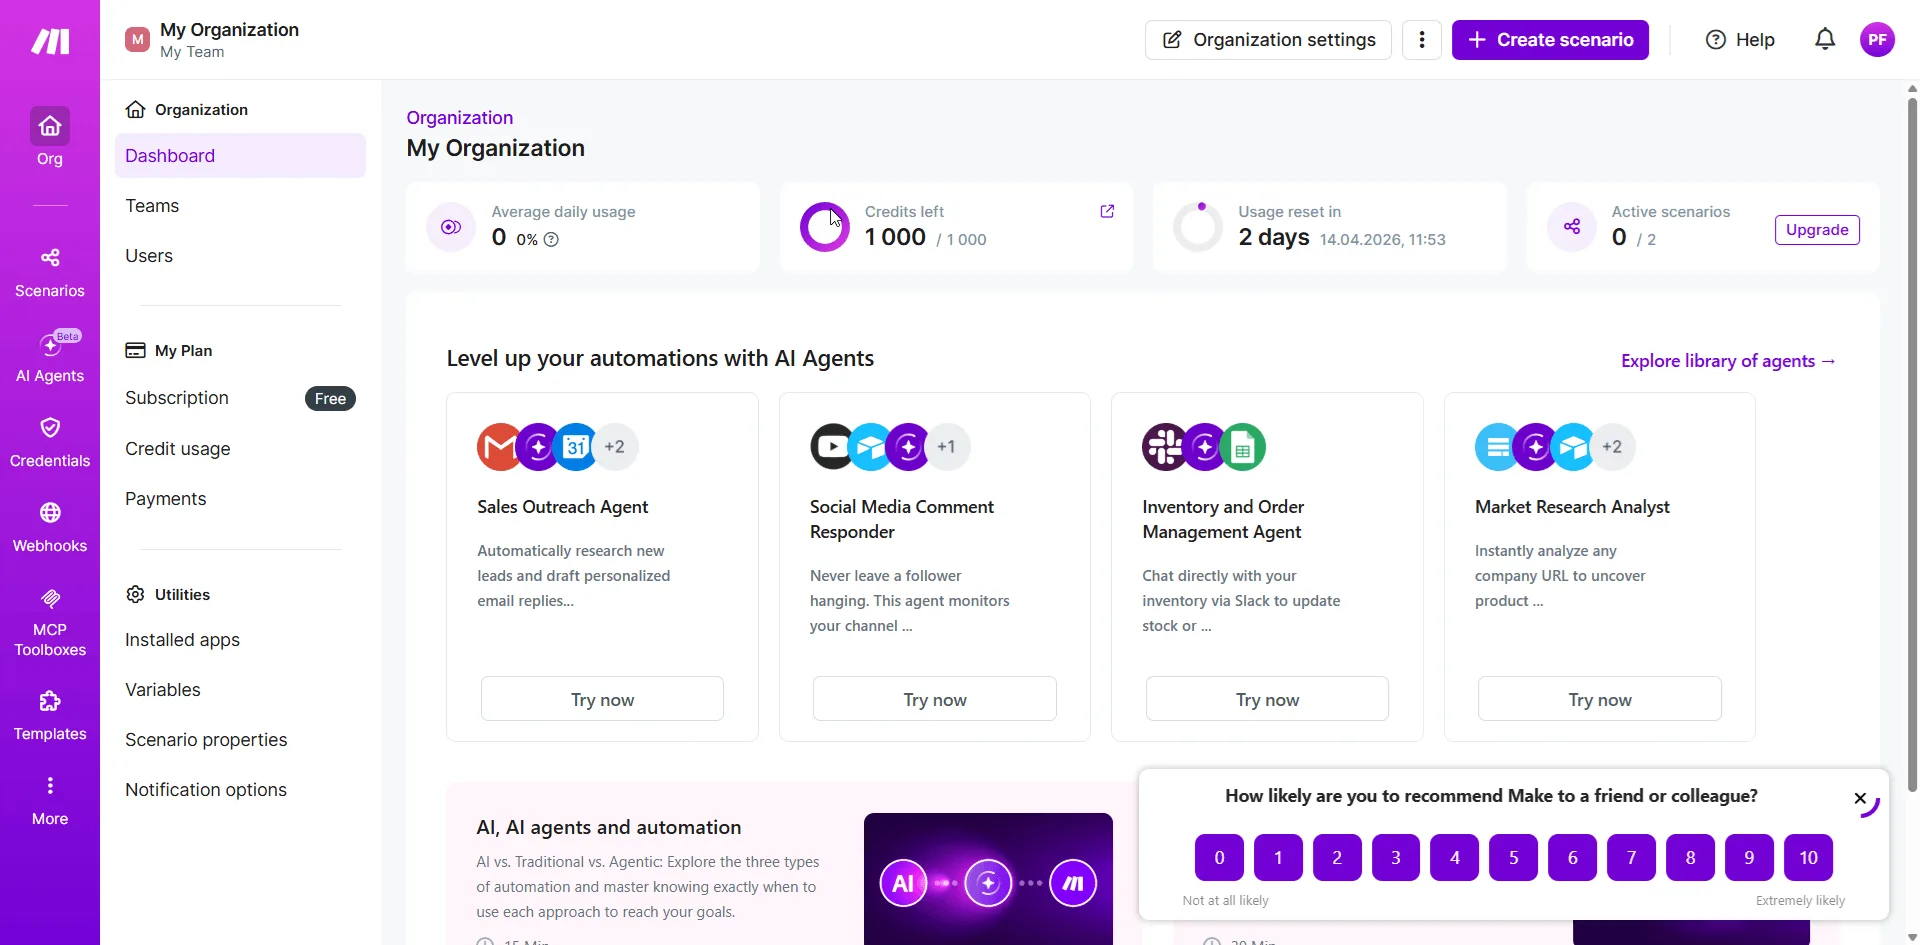Viewport: 1920px width, 945px height.
Task: Open Templates from the sidebar
Action: (50, 716)
